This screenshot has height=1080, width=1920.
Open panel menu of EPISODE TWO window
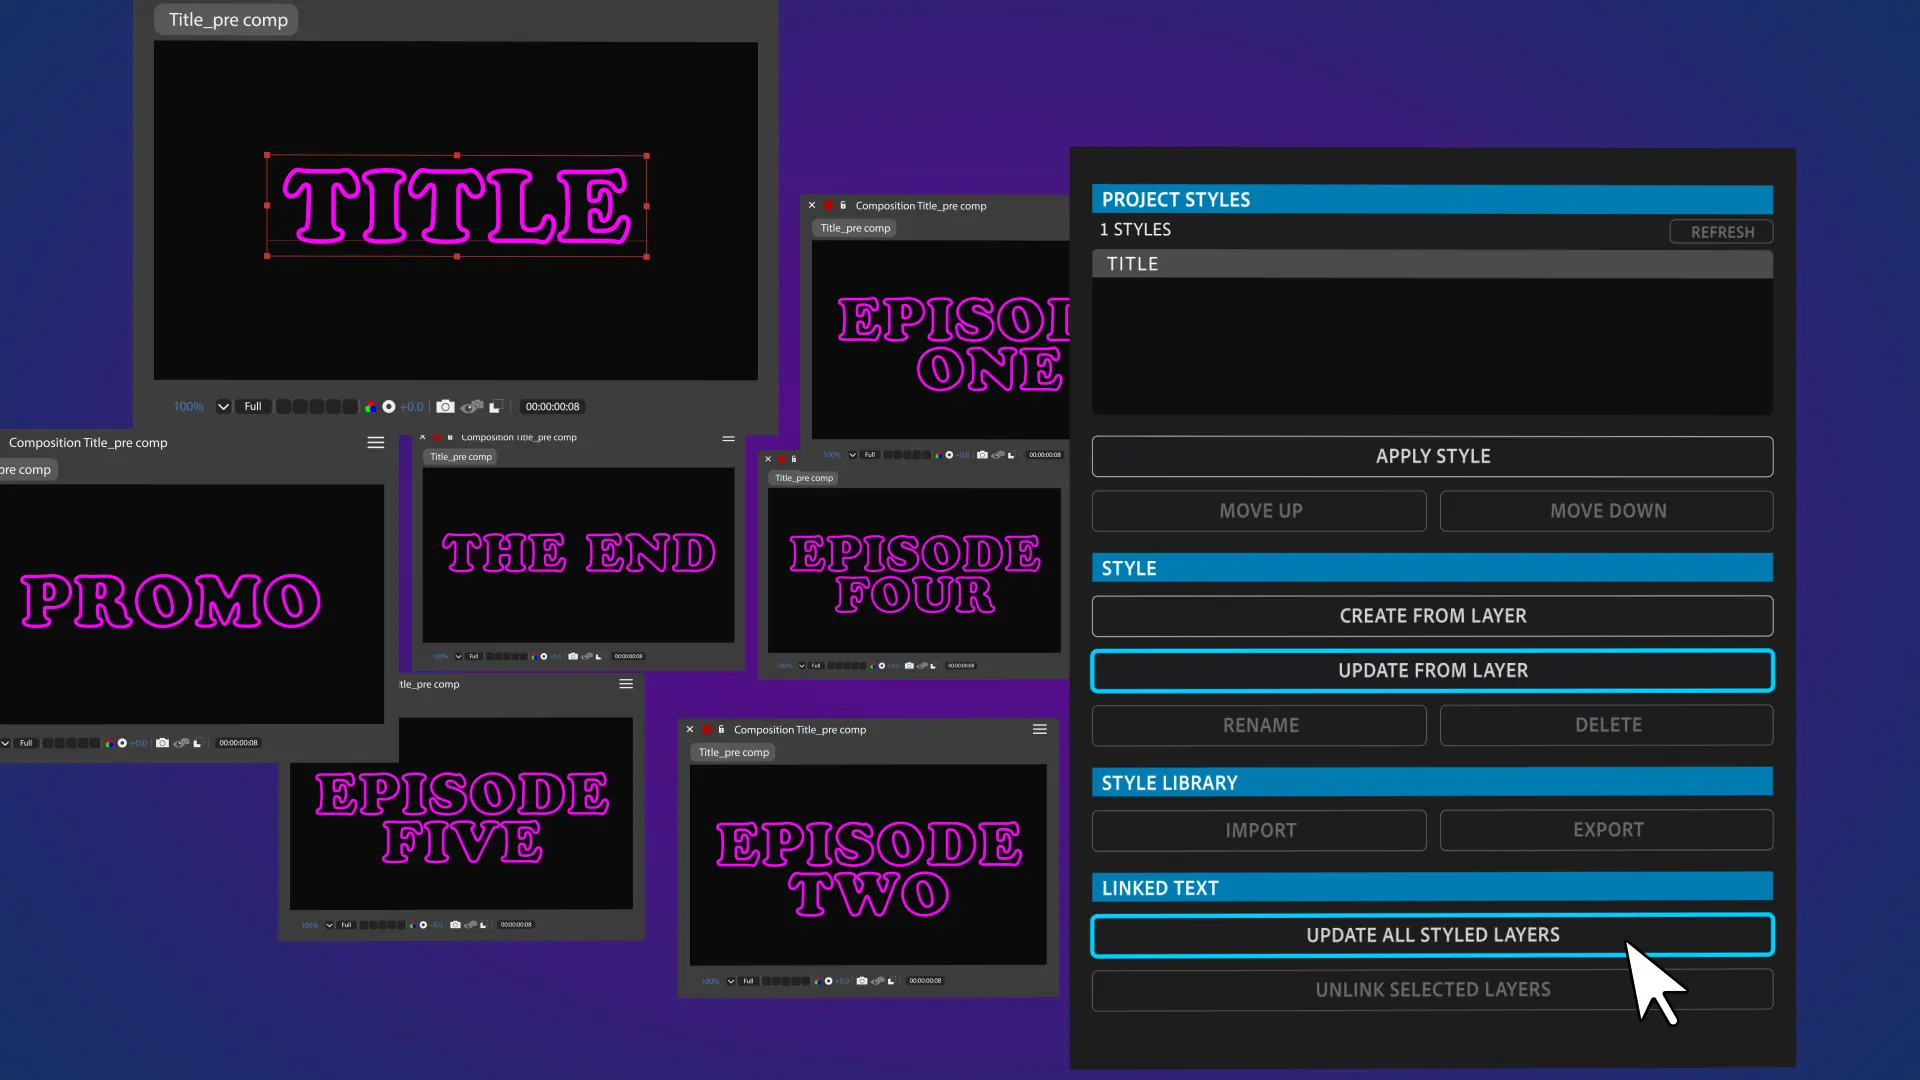click(x=1040, y=730)
